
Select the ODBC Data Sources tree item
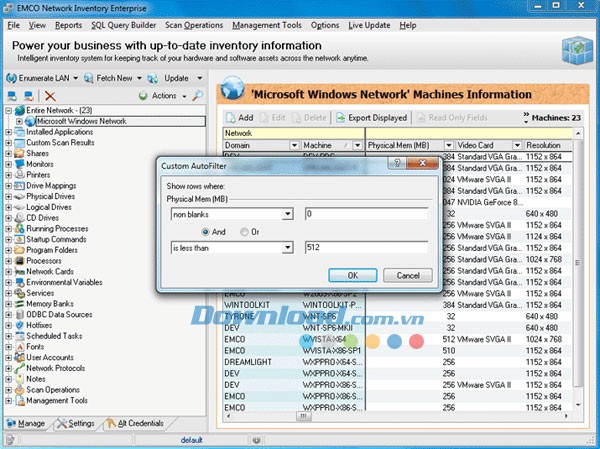pyautogui.click(x=59, y=315)
